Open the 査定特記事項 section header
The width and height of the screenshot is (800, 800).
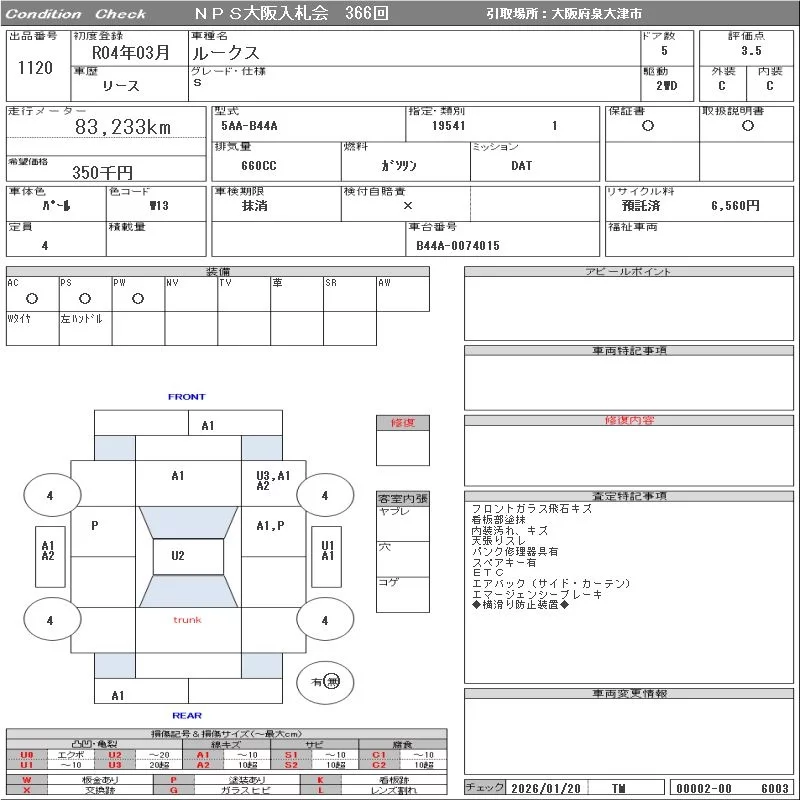[630, 496]
